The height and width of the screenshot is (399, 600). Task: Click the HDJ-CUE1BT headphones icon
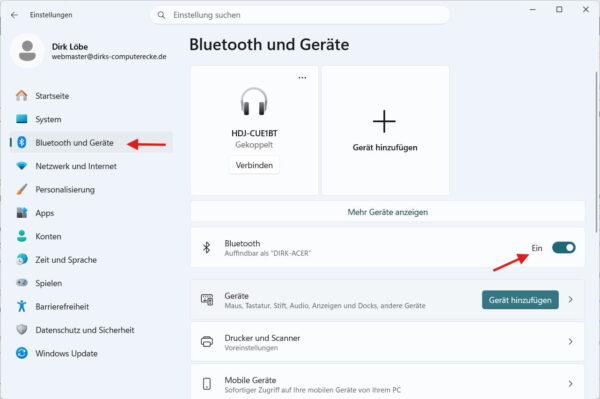[254, 101]
